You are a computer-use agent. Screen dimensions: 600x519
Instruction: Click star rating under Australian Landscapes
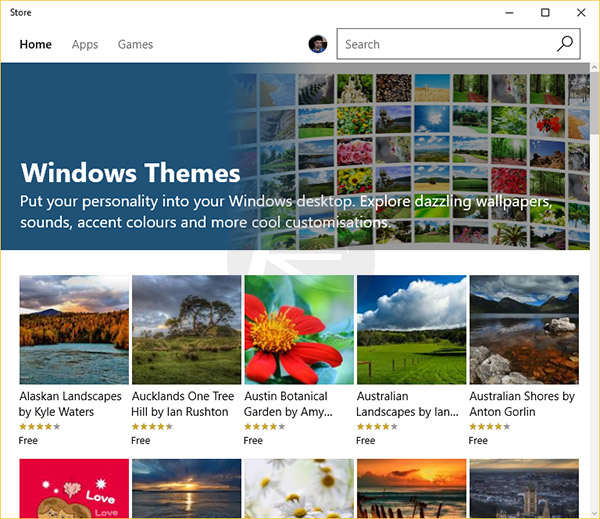pos(377,426)
